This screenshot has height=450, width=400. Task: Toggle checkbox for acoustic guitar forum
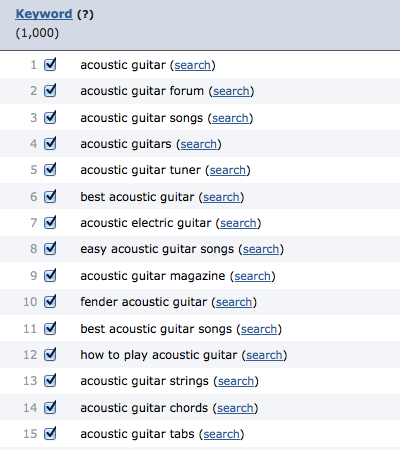(x=50, y=91)
